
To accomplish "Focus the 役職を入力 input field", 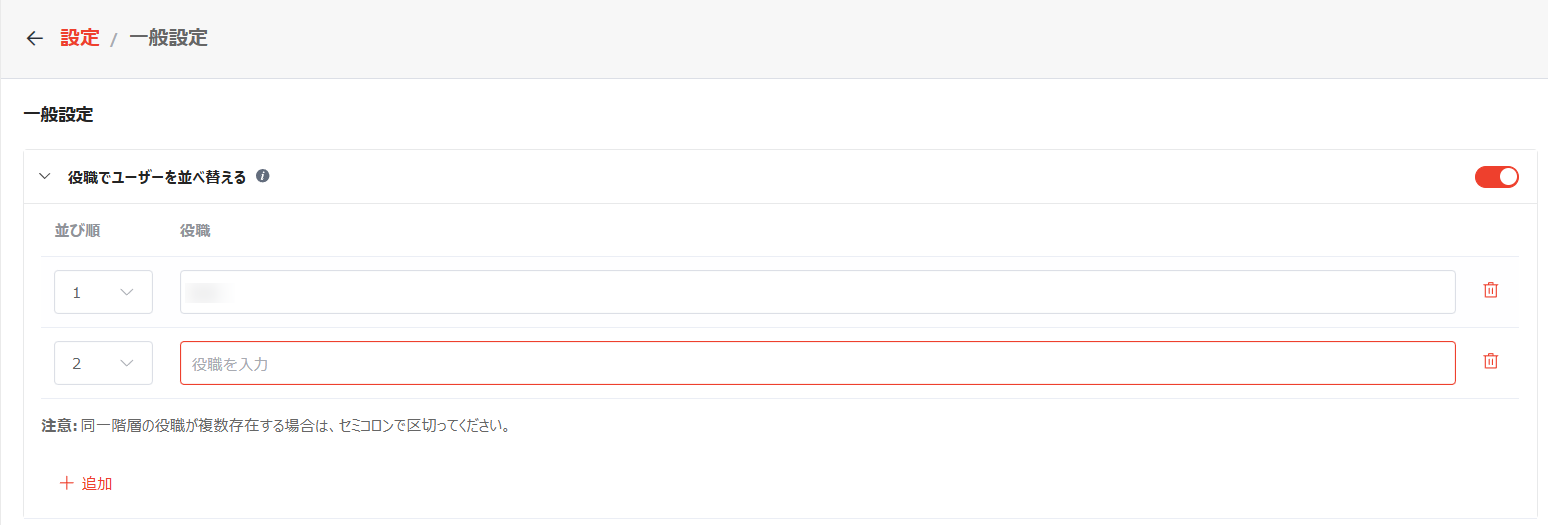I will pos(817,363).
